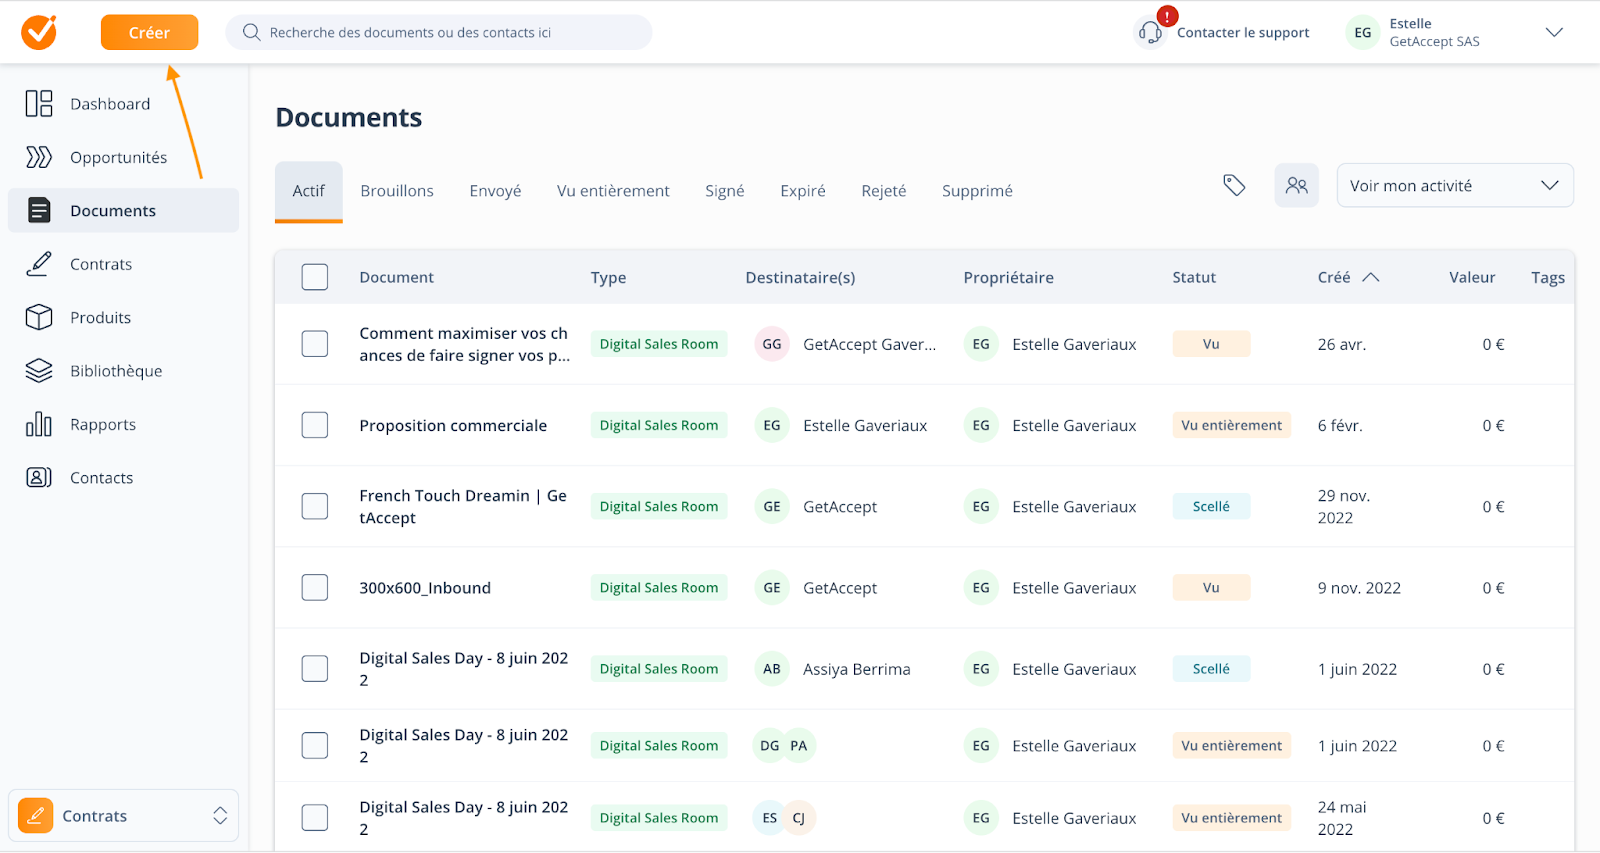Click recipient name 'Assiya Berrima'

point(857,669)
